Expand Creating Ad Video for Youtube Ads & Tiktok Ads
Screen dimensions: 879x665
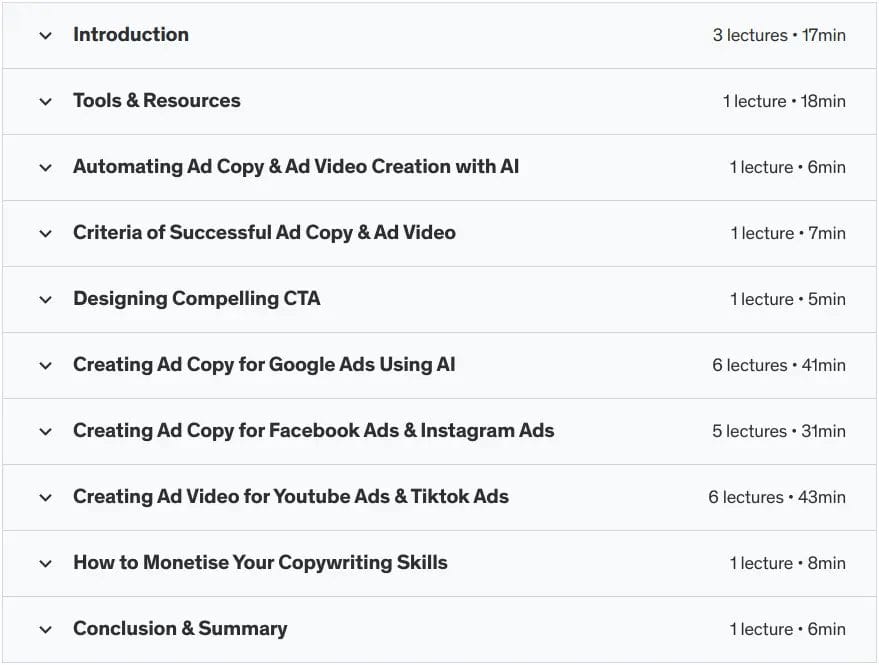pyautogui.click(x=45, y=497)
